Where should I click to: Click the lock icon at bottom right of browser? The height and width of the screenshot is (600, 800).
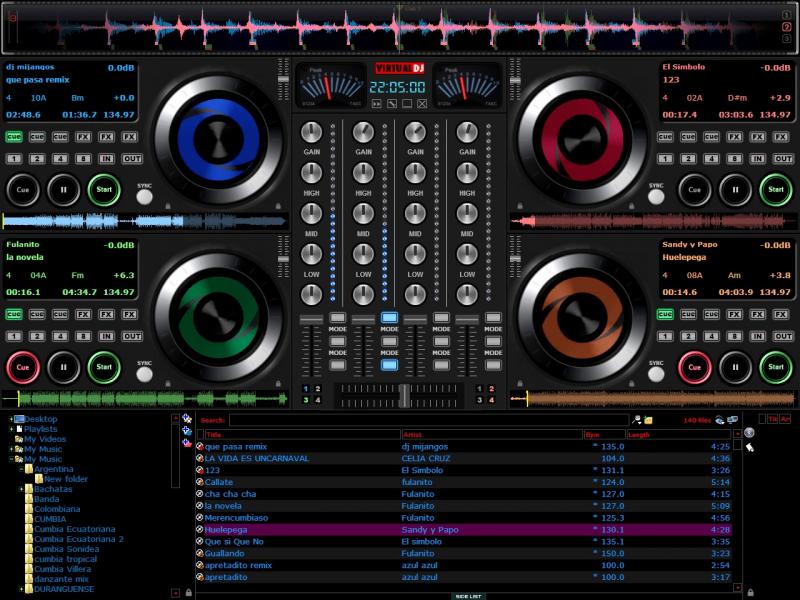pos(750,592)
